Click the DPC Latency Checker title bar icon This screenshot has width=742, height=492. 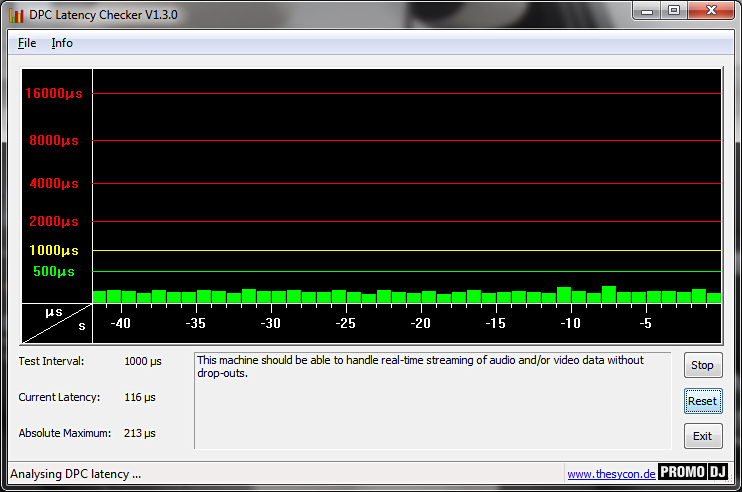click(x=16, y=15)
